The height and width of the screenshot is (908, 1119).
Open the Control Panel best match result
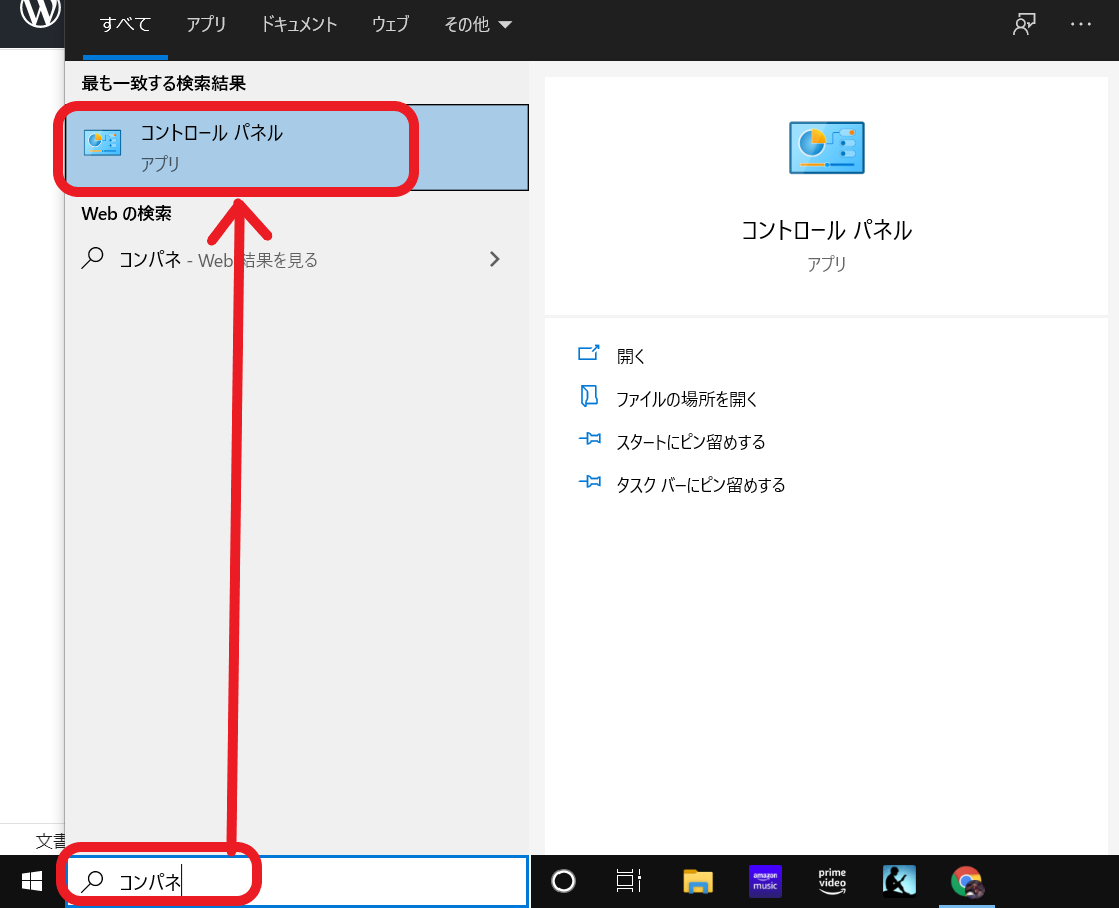[x=297, y=148]
